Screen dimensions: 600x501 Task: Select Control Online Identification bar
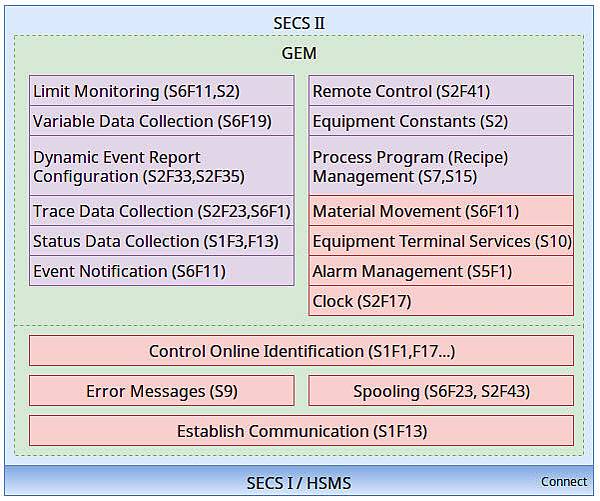pos(301,351)
